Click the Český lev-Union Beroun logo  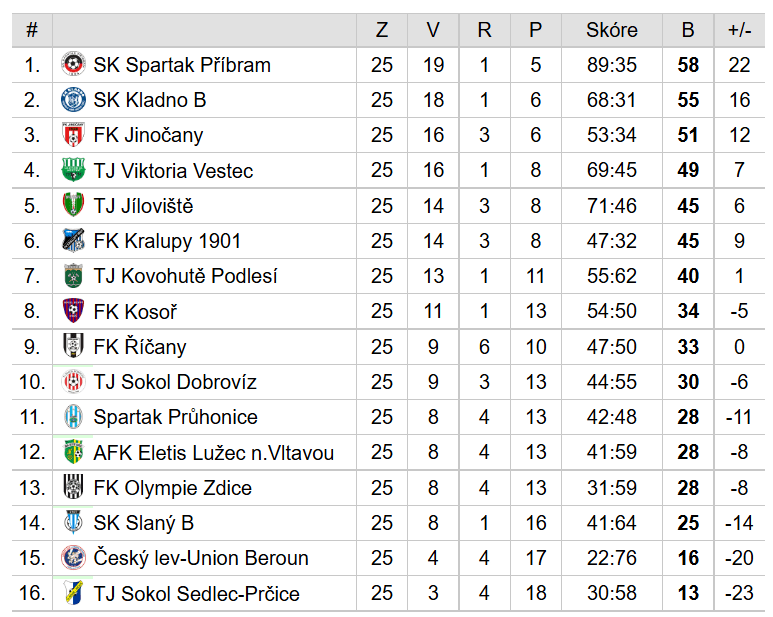point(73,558)
